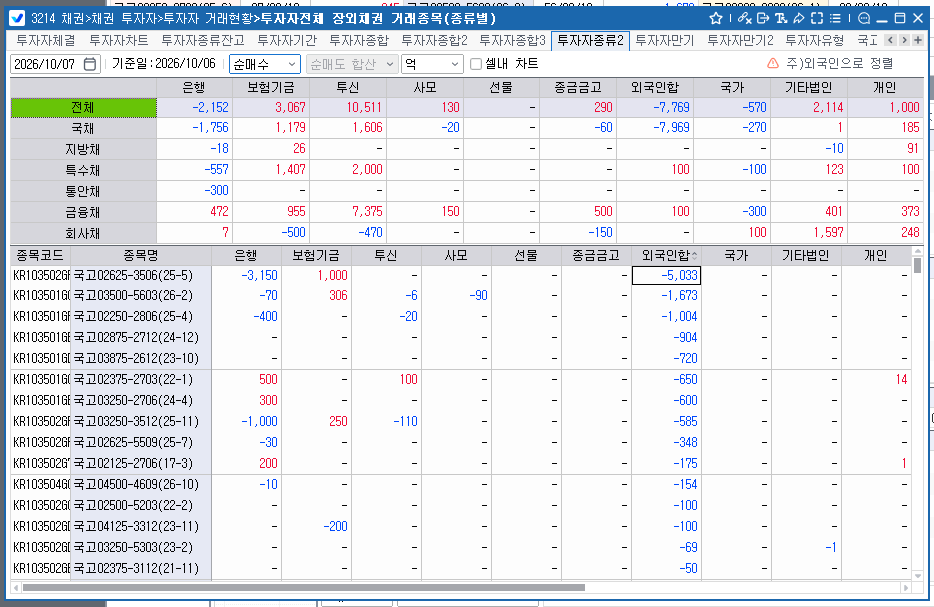
Task: Select the 통안채 row header
Action: pos(83,191)
